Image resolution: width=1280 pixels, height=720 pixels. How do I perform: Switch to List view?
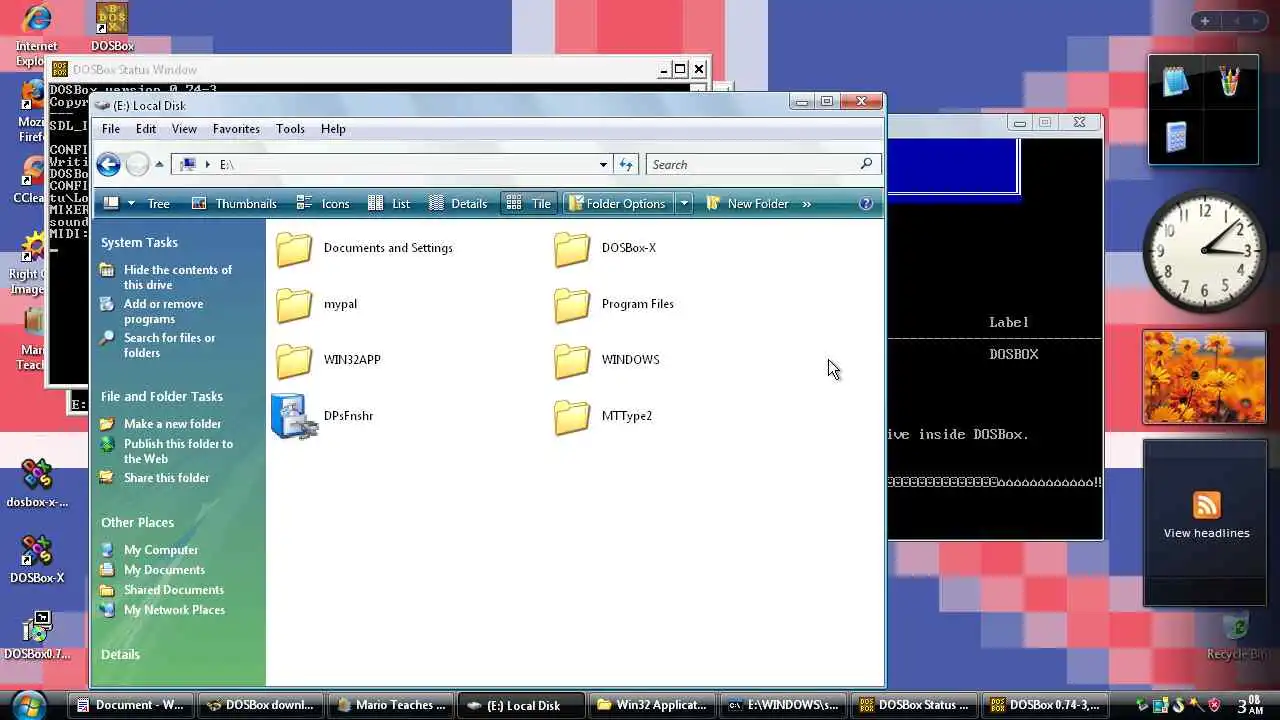(389, 203)
